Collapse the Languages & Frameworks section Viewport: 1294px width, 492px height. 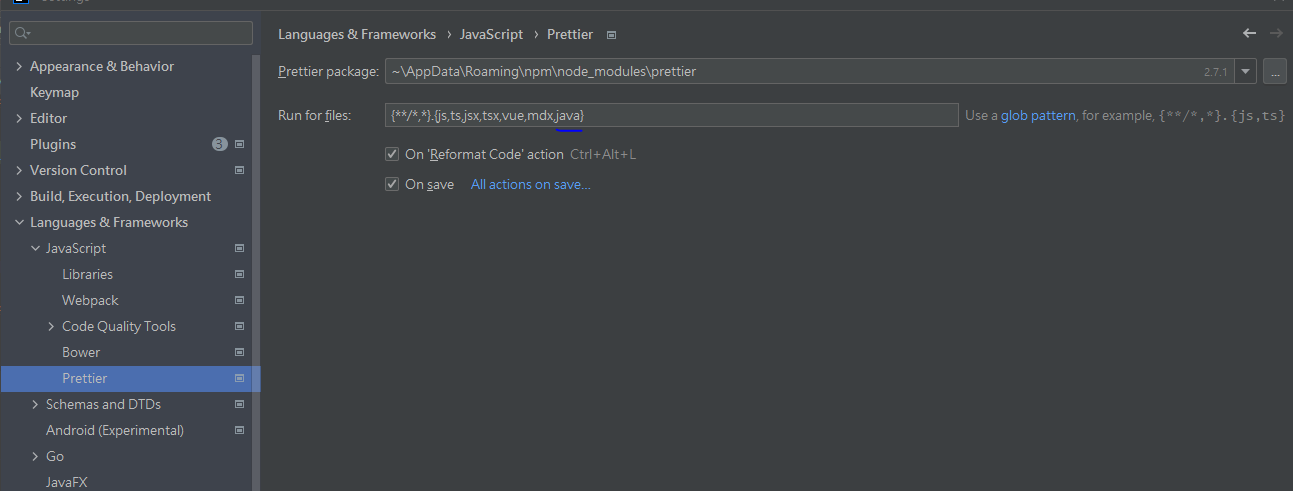coord(19,222)
